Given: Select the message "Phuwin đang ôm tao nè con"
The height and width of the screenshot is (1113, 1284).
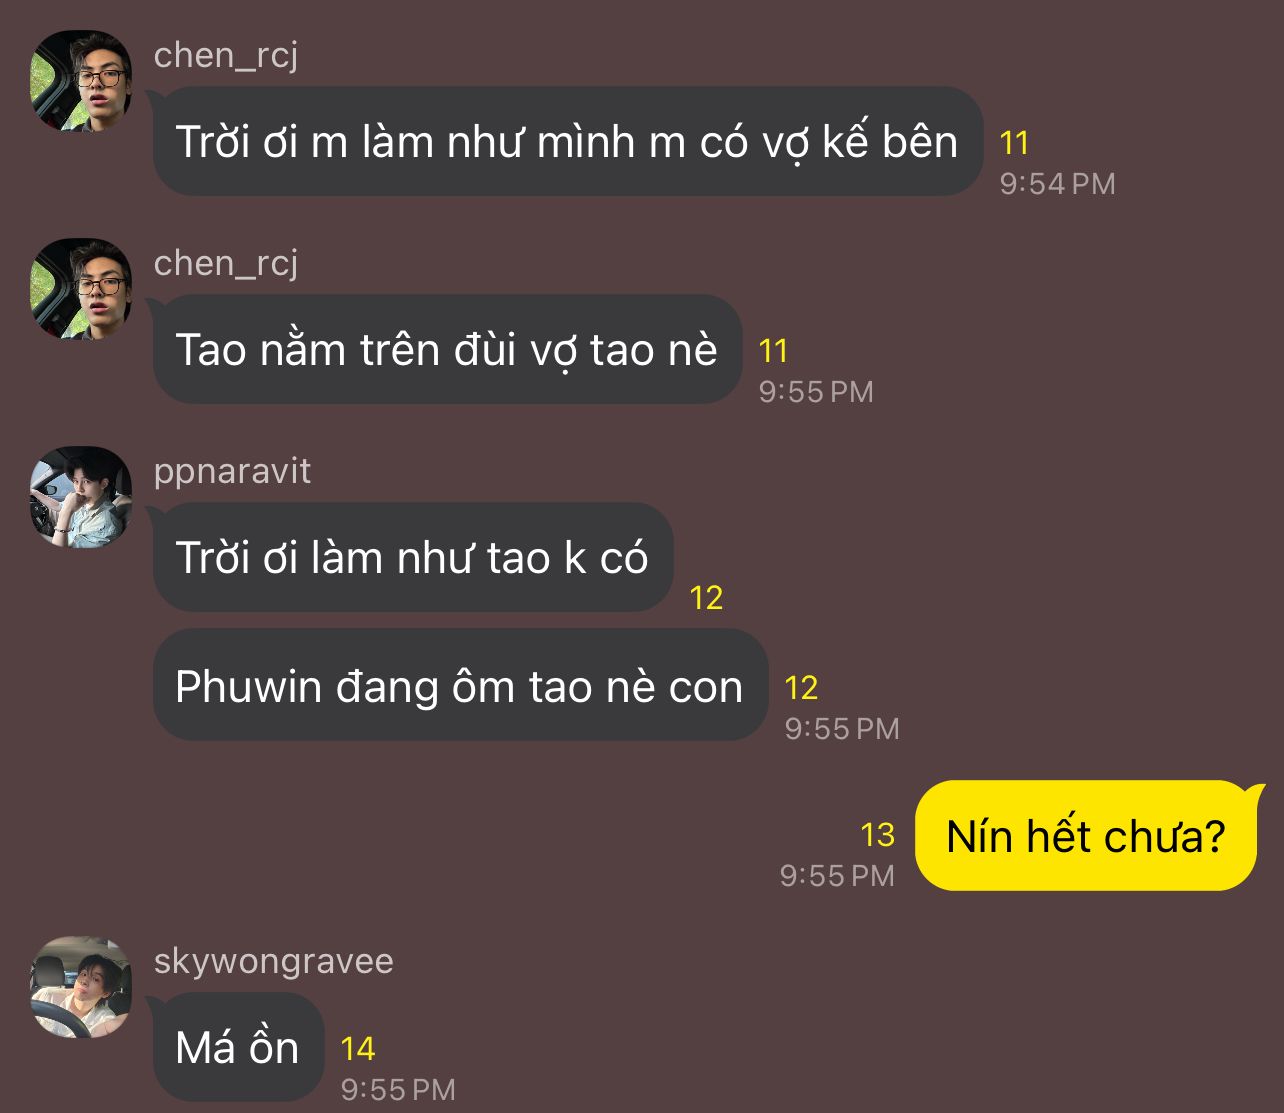Looking at the screenshot, I should pyautogui.click(x=460, y=686).
